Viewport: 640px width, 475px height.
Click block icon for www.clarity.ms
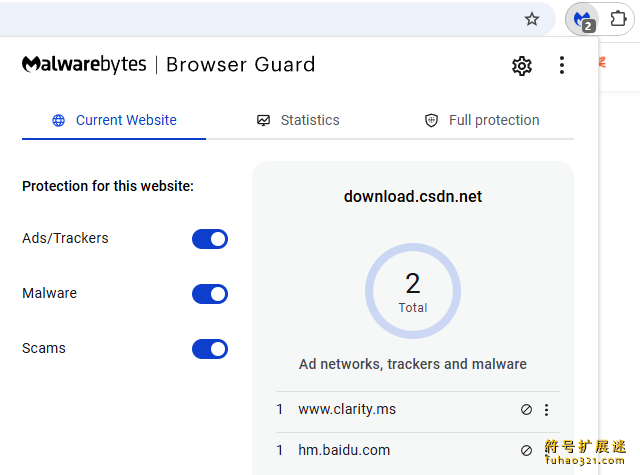pos(526,409)
